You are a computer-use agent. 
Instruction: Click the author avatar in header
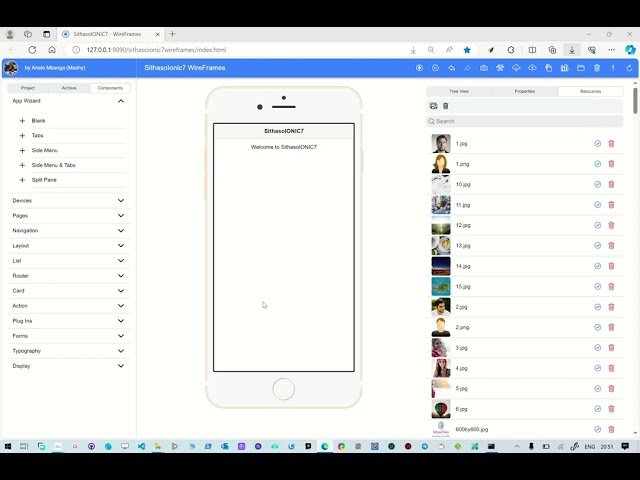pyautogui.click(x=11, y=68)
